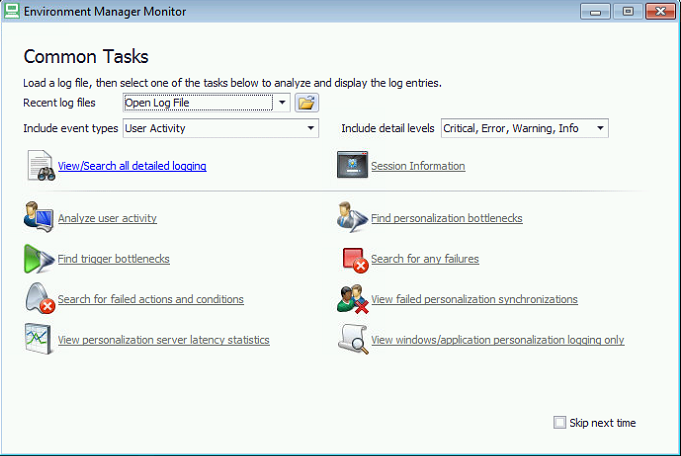Image resolution: width=681 pixels, height=456 pixels.
Task: Open Search for failed actions and conditions
Action: (151, 299)
